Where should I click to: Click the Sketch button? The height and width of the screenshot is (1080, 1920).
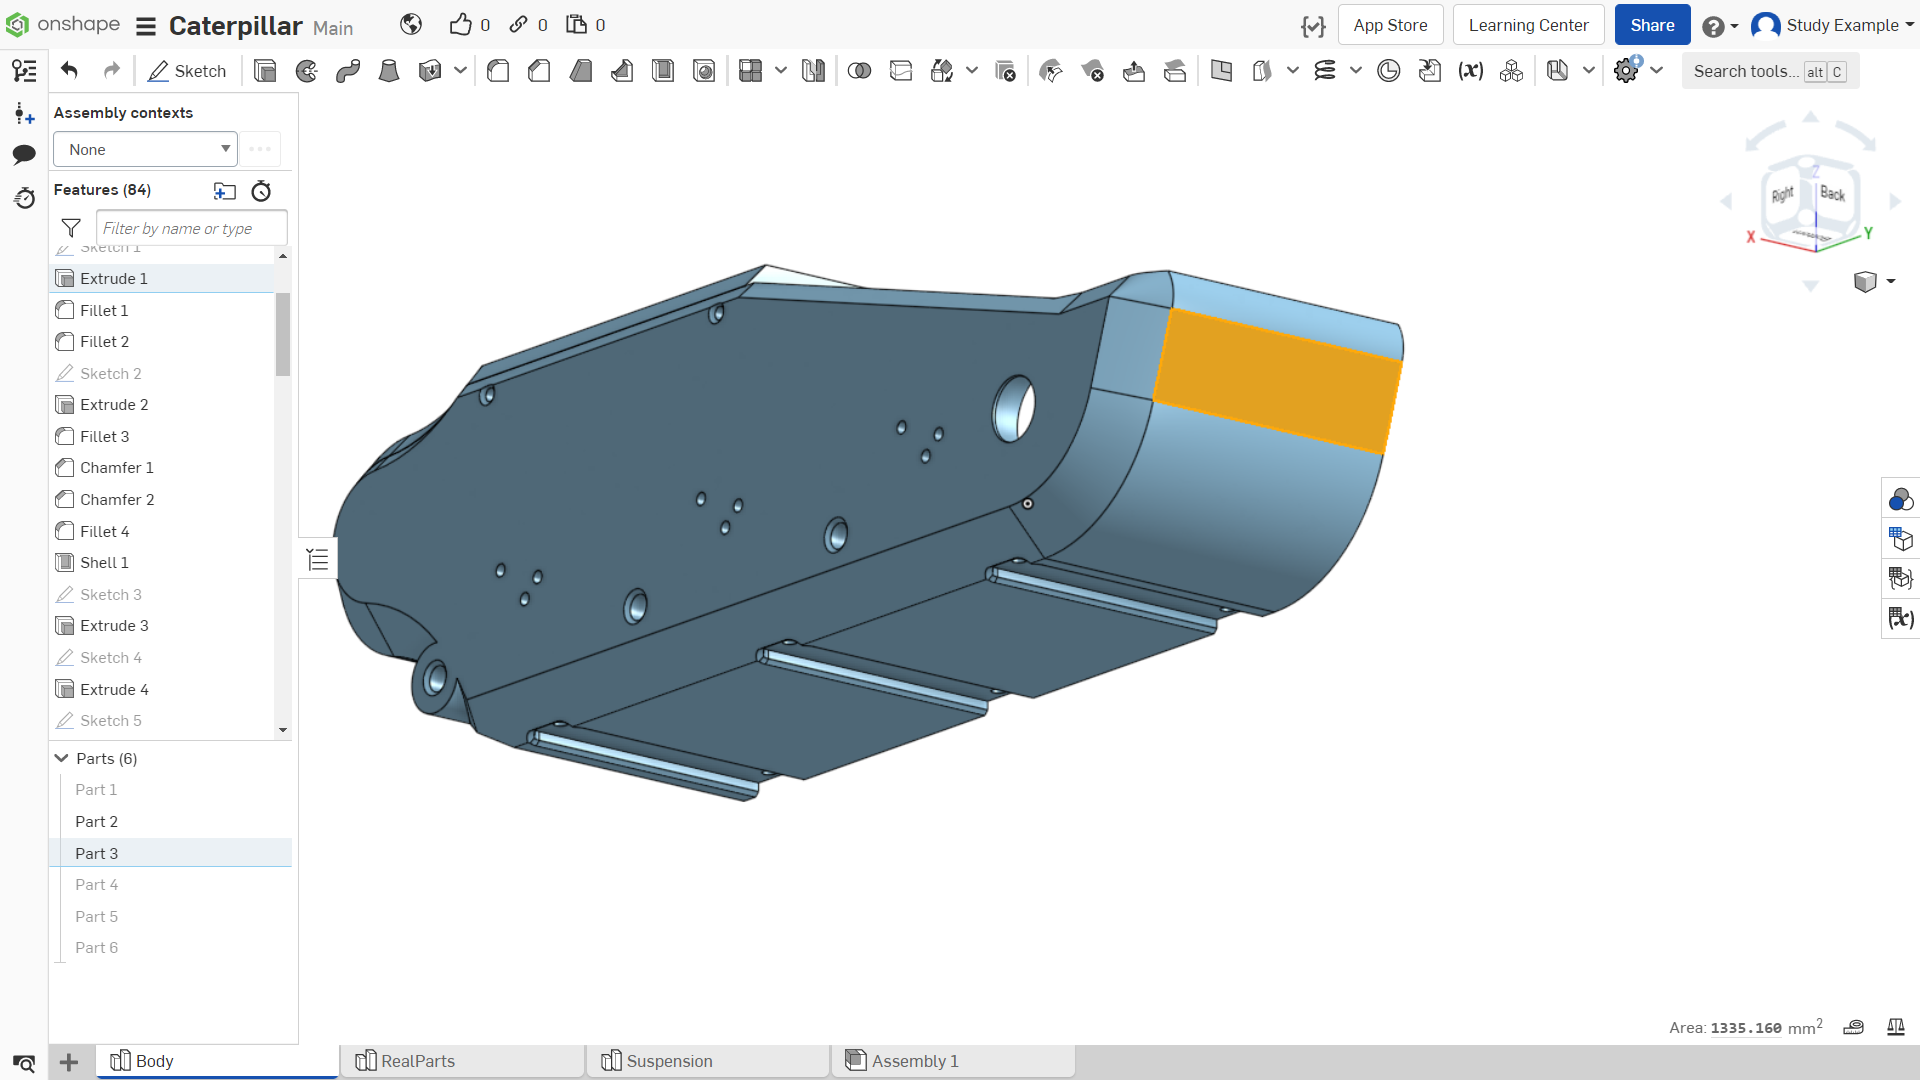pos(187,71)
